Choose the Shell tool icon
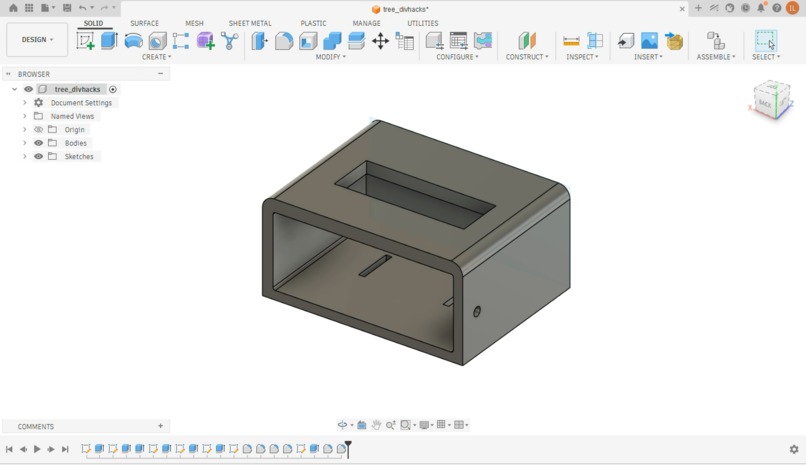806x465 pixels. [308, 41]
